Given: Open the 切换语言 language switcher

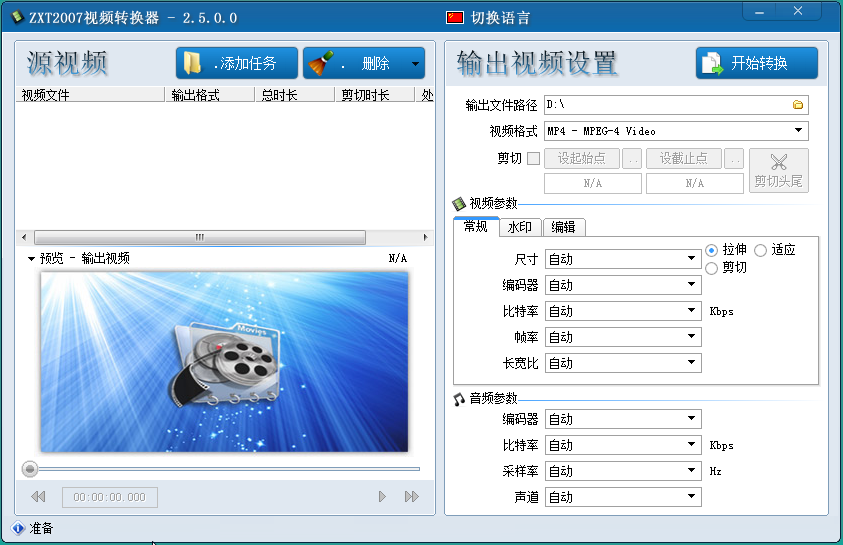Looking at the screenshot, I should tap(501, 18).
